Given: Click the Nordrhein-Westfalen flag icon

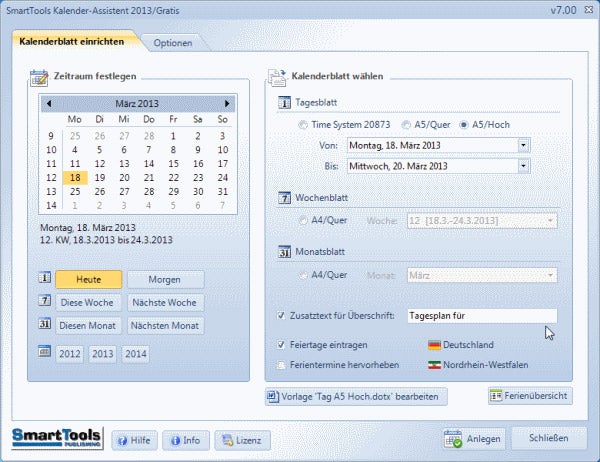Looking at the screenshot, I should tap(434, 365).
